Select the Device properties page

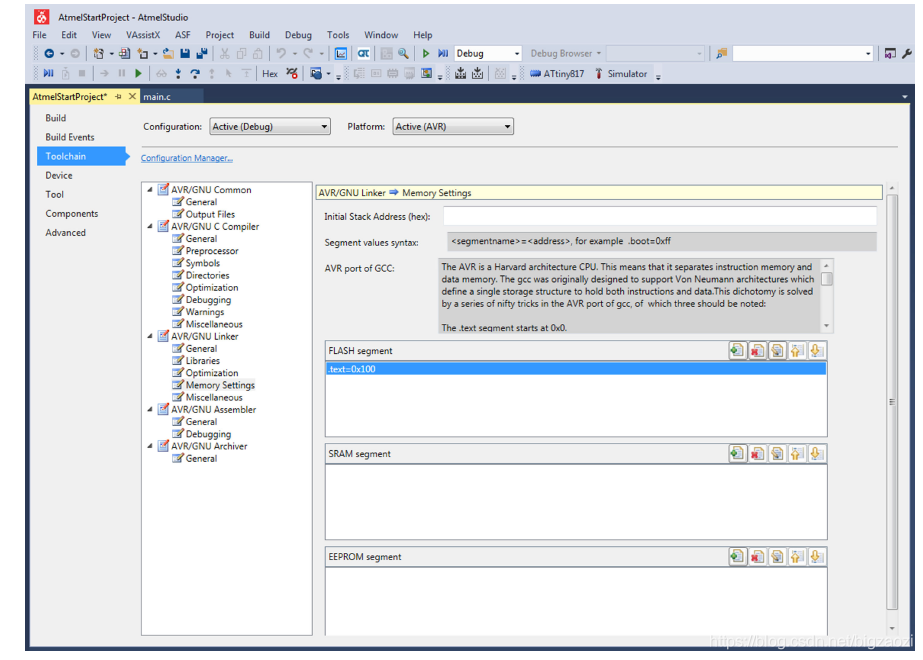pos(59,175)
